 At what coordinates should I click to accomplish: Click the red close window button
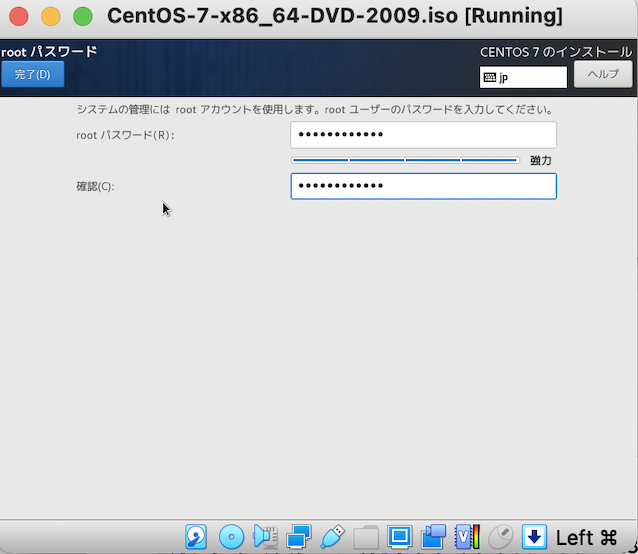19,17
